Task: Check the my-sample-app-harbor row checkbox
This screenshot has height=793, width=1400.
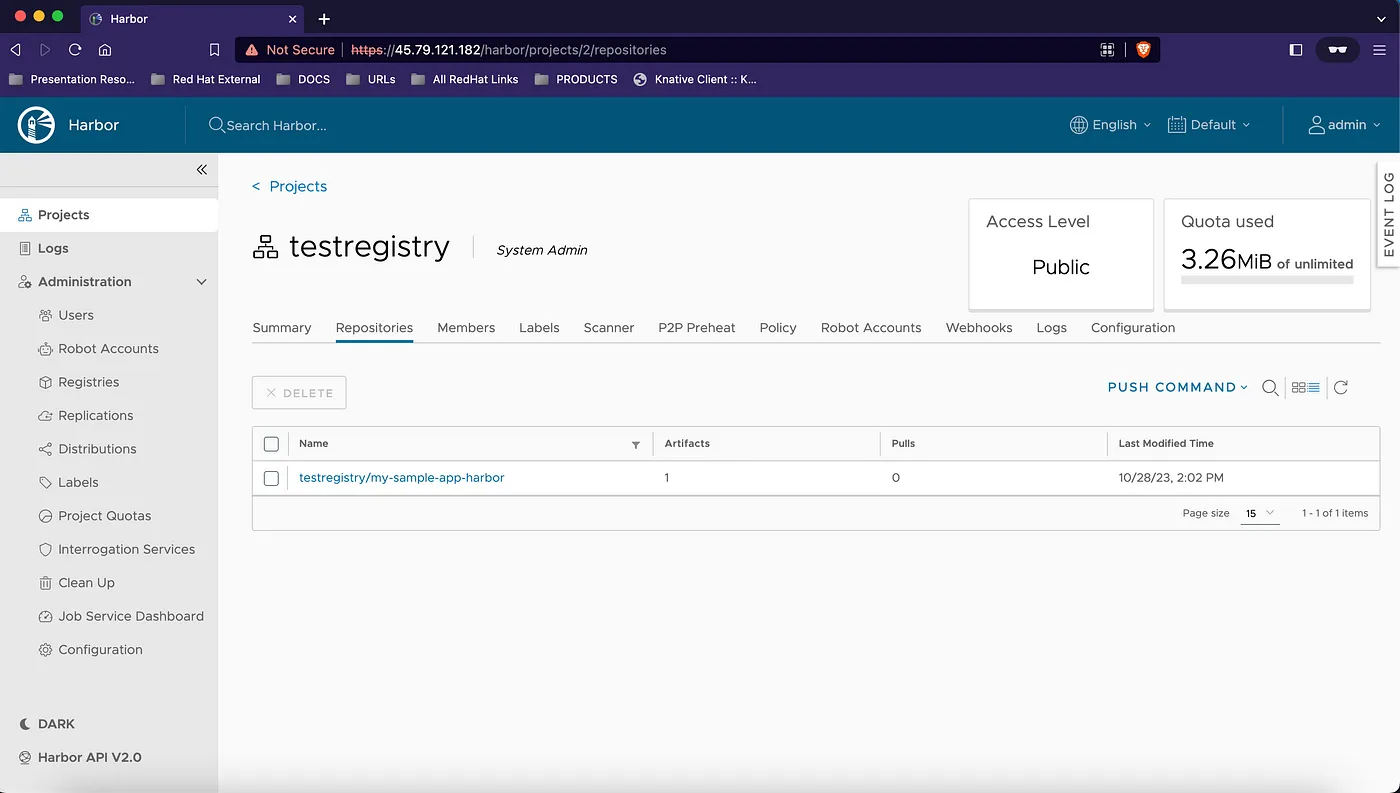Action: pyautogui.click(x=271, y=478)
